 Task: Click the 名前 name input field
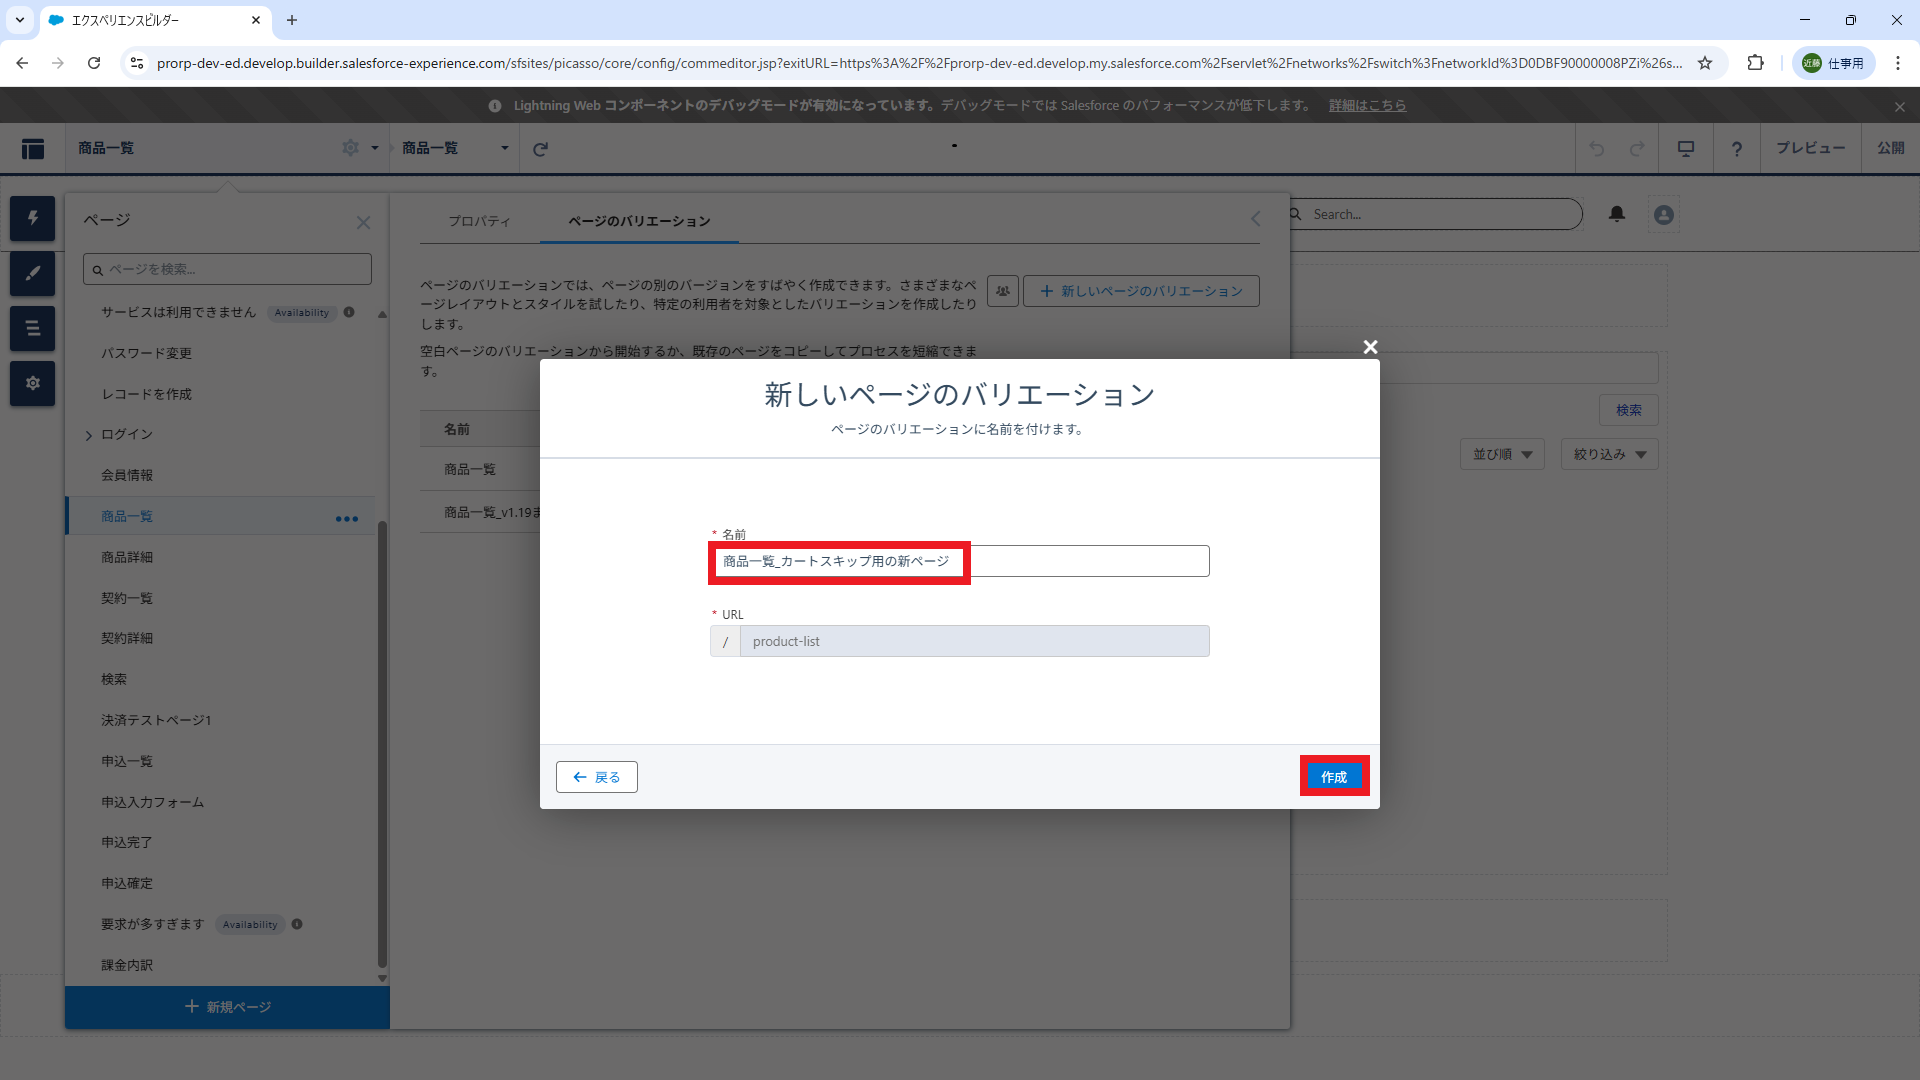pos(958,561)
